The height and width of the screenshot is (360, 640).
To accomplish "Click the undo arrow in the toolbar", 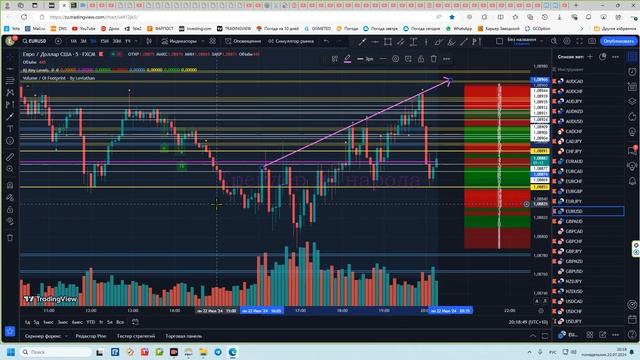I will 326,41.
